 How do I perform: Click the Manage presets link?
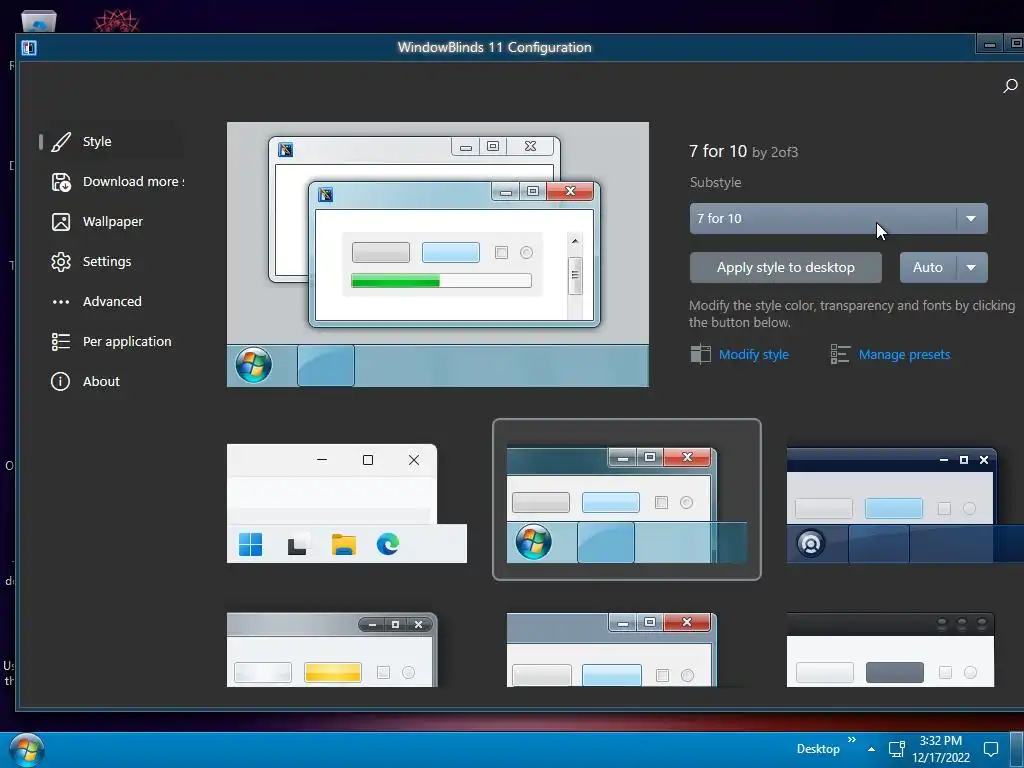click(904, 355)
